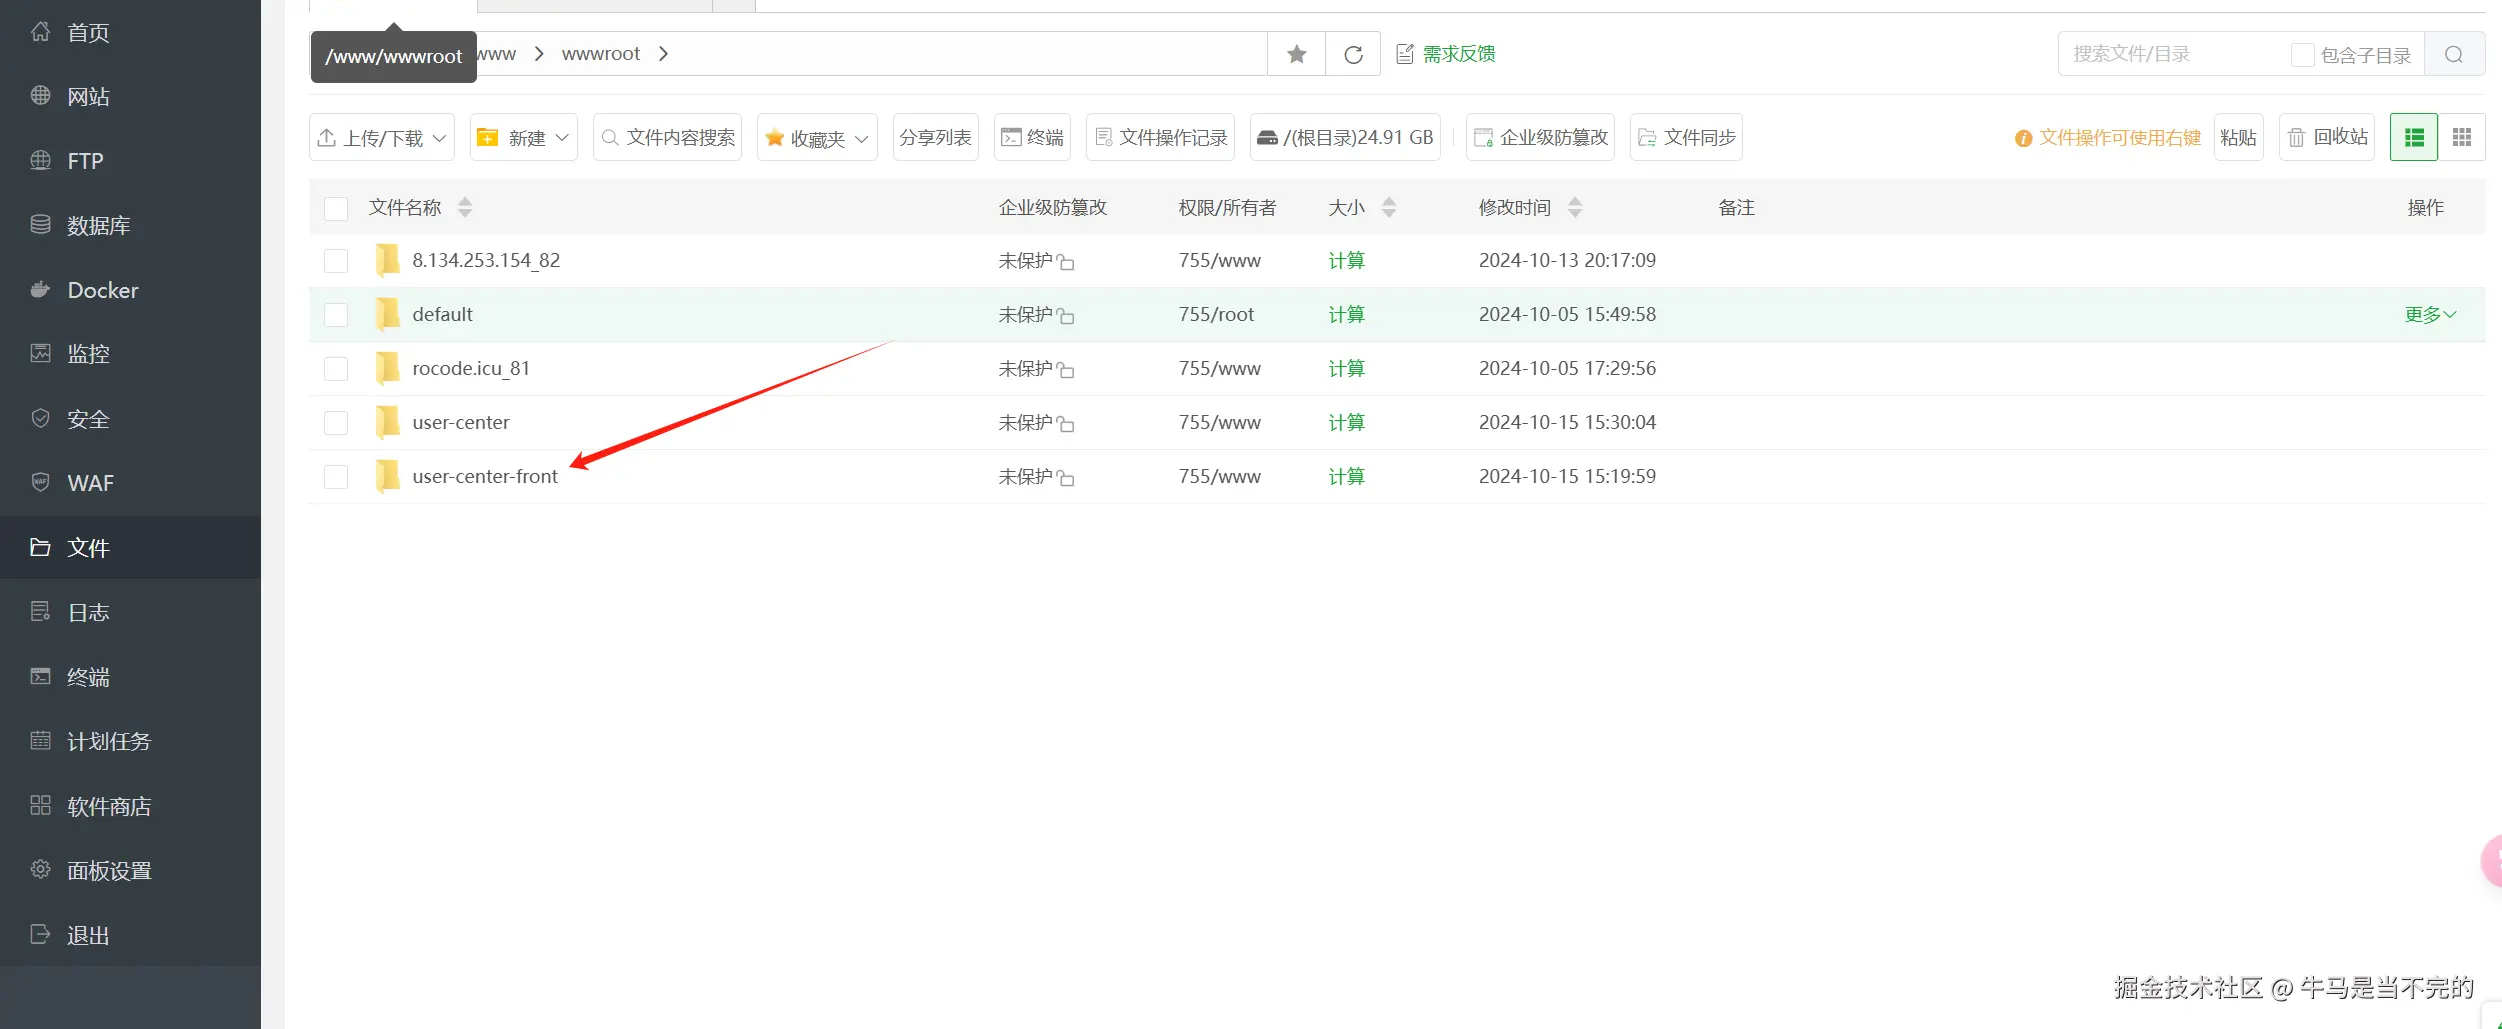Calculate size (计算) for user-center-front
This screenshot has height=1029, width=2502.
point(1346,477)
